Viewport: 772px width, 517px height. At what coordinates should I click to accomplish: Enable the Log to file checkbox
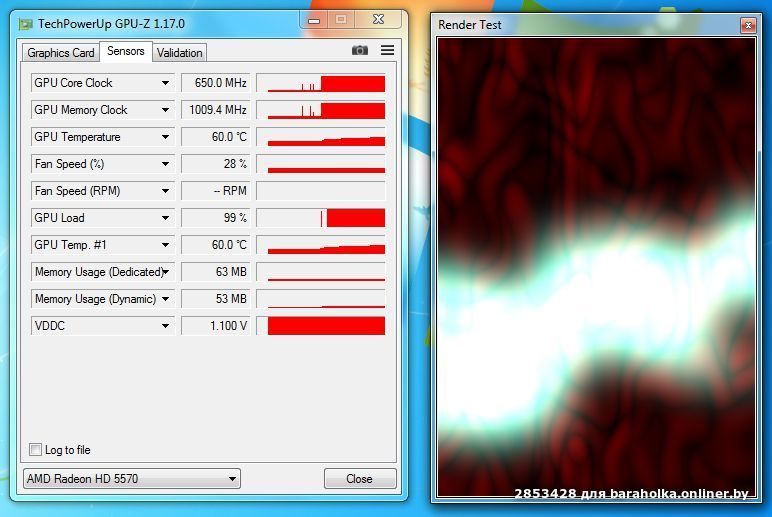pos(35,450)
